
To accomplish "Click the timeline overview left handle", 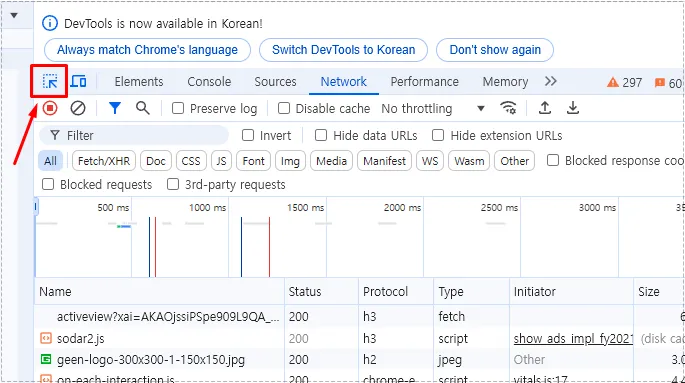I will click(36, 207).
